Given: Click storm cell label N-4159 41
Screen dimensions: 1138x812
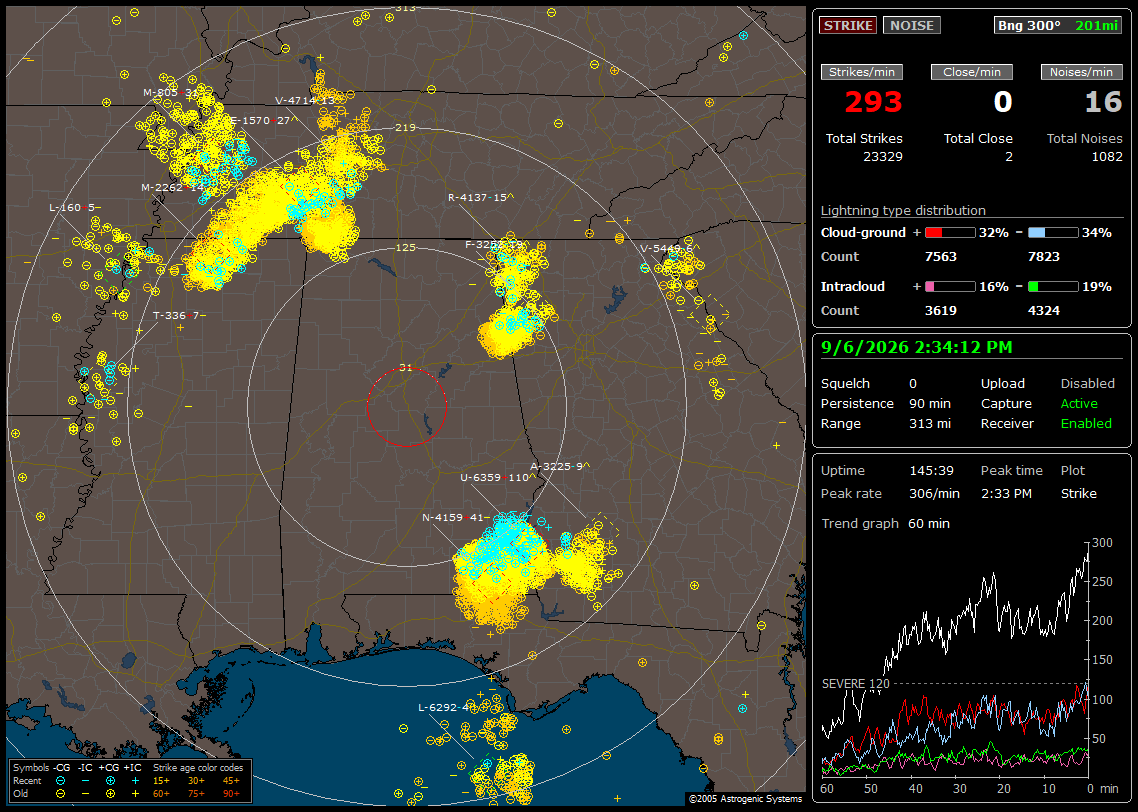Looking at the screenshot, I should pyautogui.click(x=455, y=517).
